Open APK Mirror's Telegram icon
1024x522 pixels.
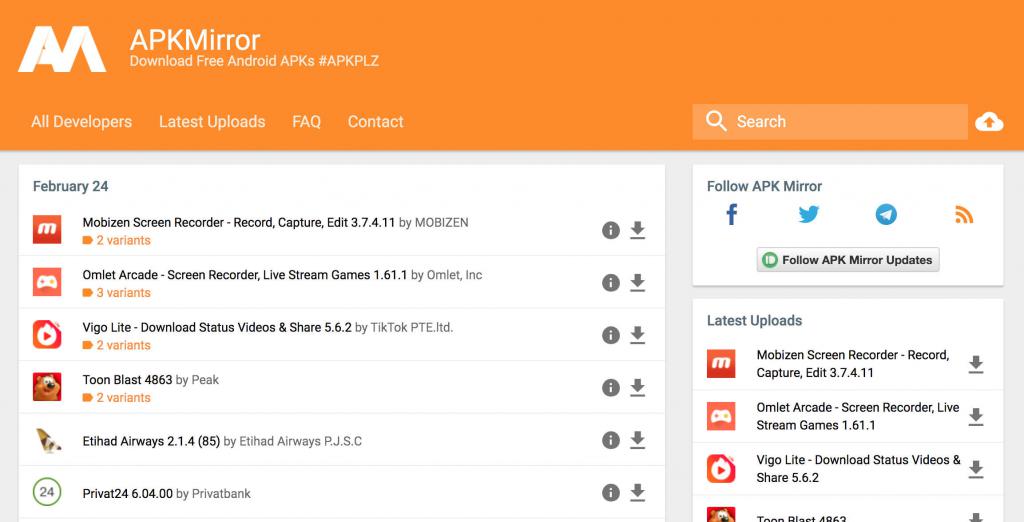coord(886,214)
